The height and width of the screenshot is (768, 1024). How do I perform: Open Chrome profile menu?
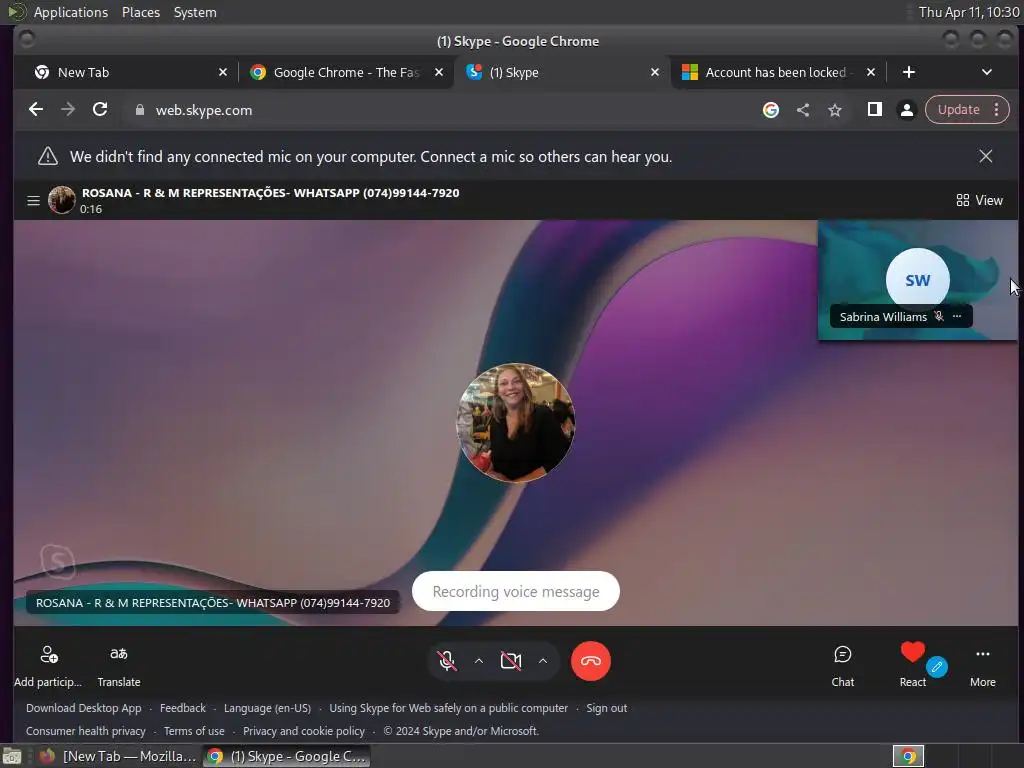(906, 110)
